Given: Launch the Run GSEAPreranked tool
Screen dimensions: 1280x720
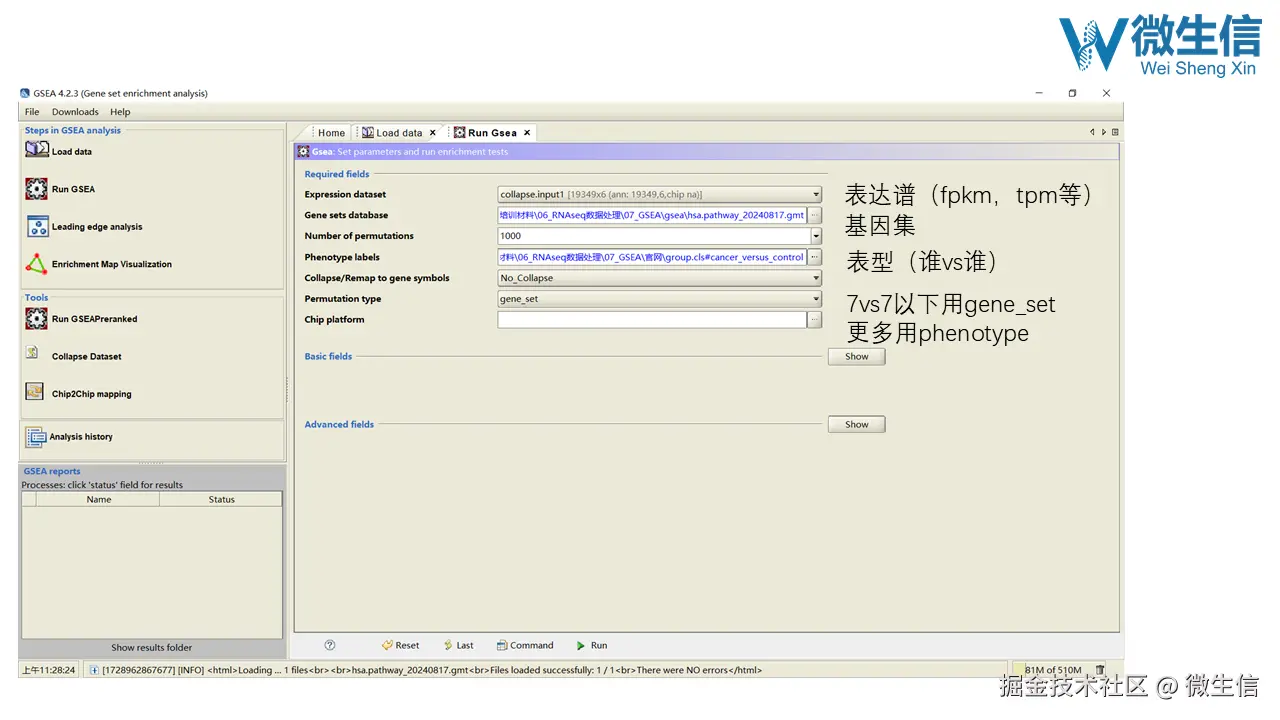Looking at the screenshot, I should click(81, 319).
